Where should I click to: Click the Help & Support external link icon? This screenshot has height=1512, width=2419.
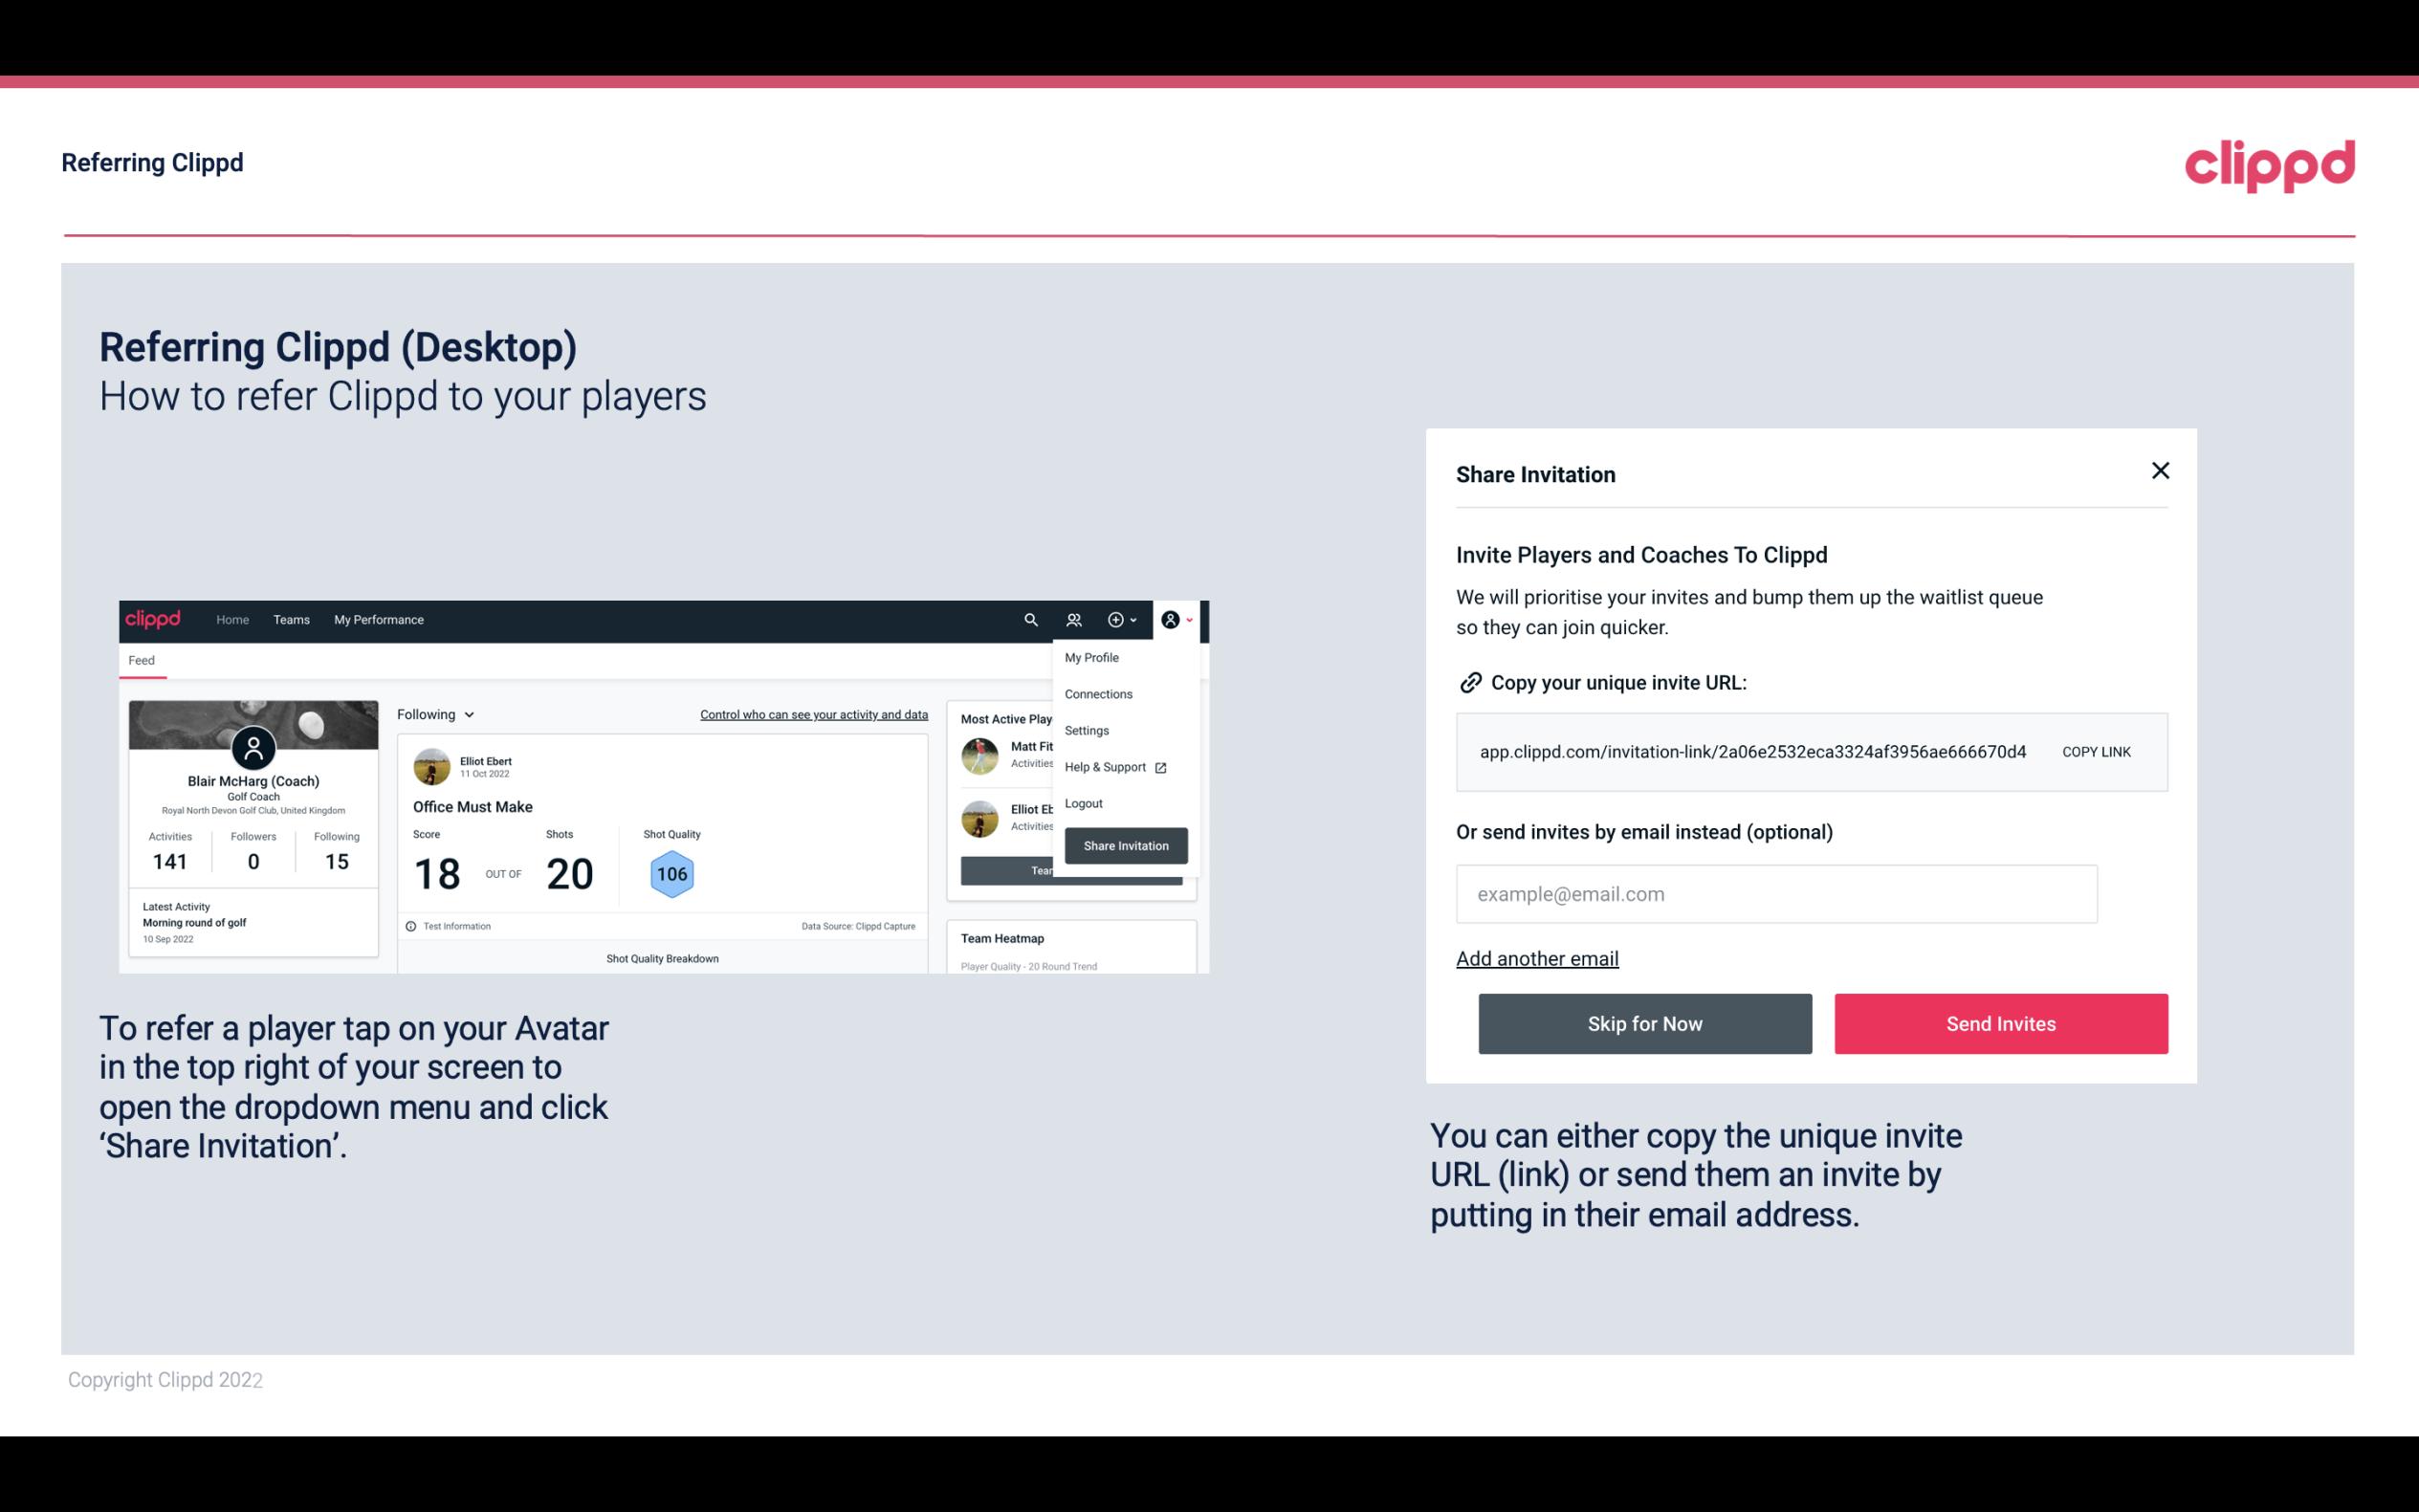tap(1158, 766)
